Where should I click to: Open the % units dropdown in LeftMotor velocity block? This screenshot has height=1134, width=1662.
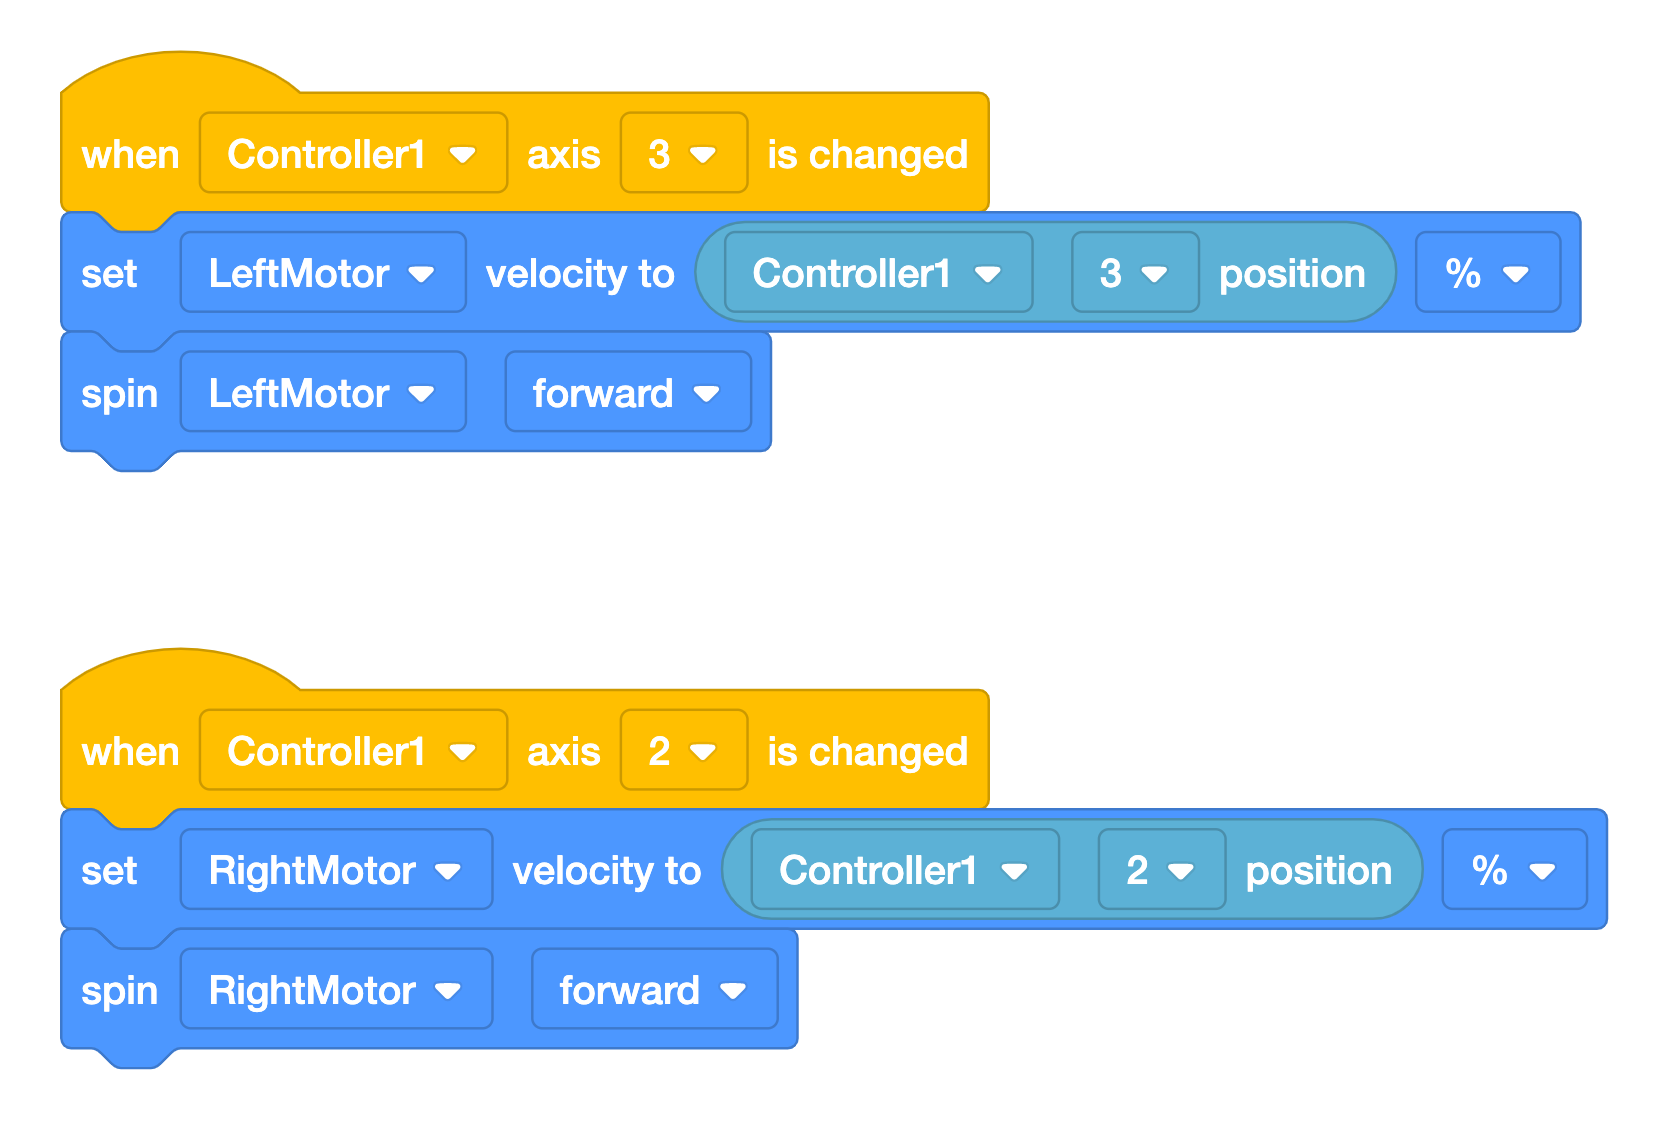click(x=1487, y=272)
